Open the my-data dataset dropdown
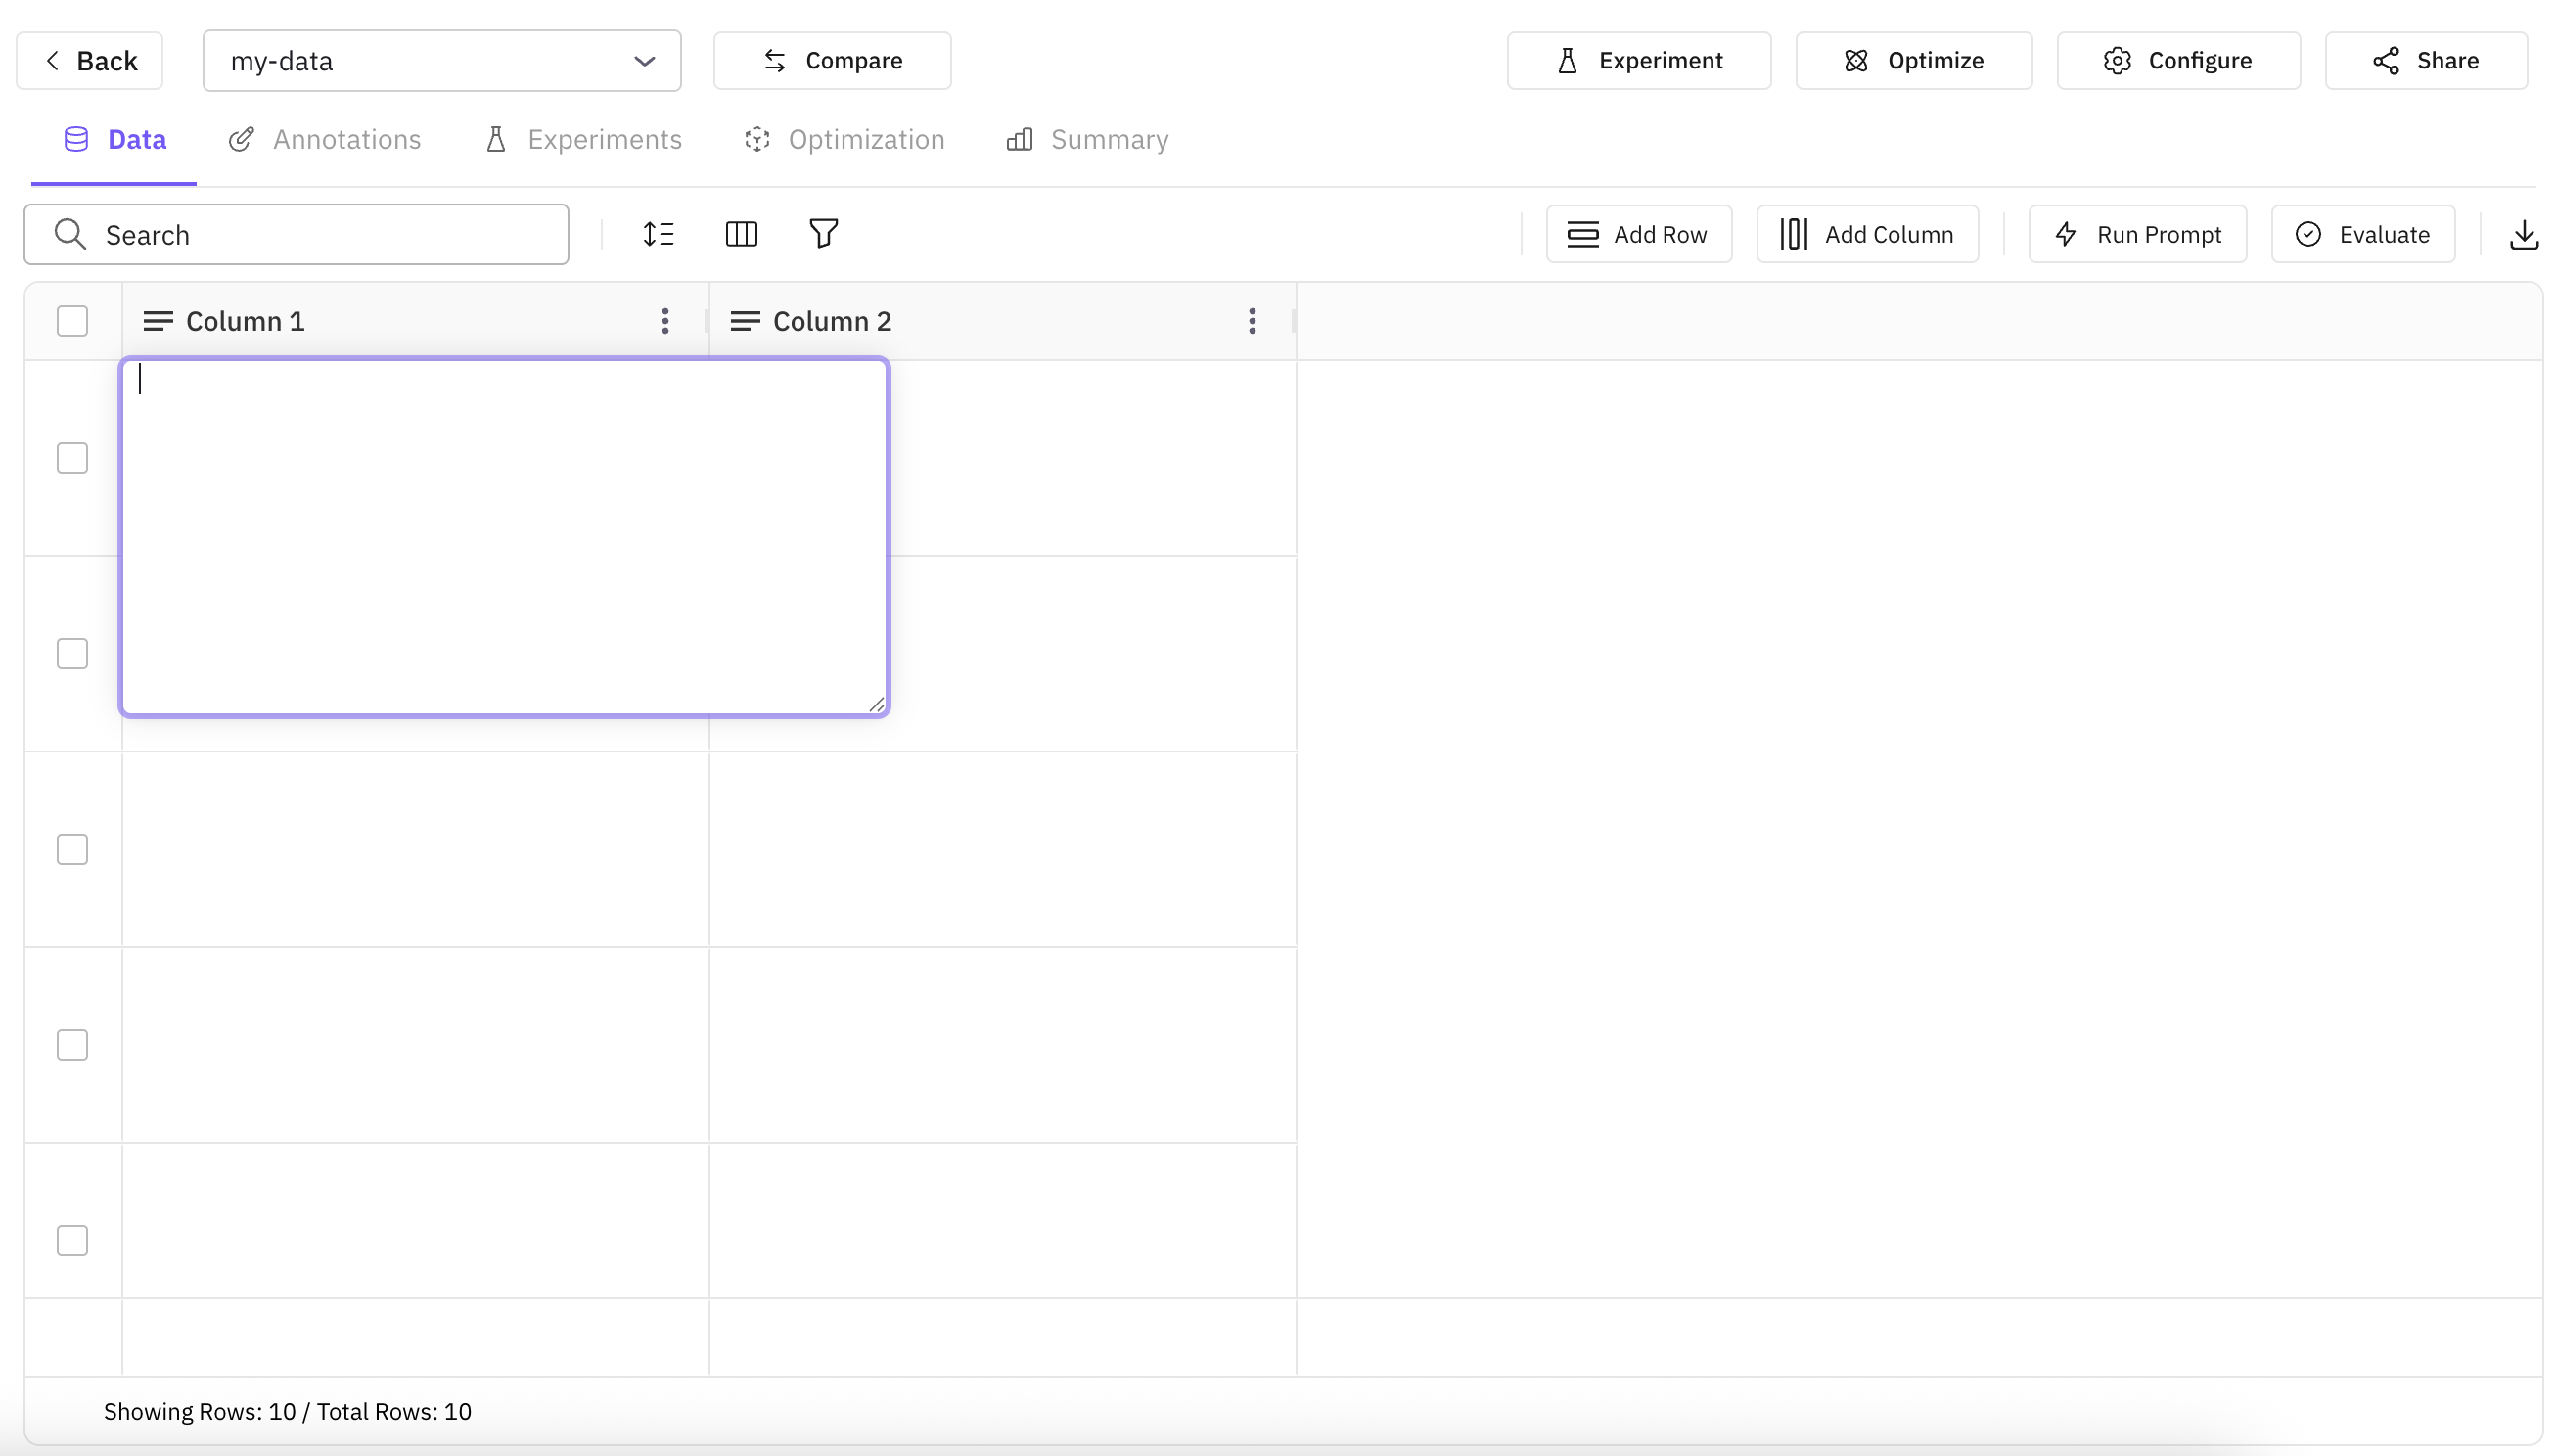Screen dimensions: 2556x1456 643,60
